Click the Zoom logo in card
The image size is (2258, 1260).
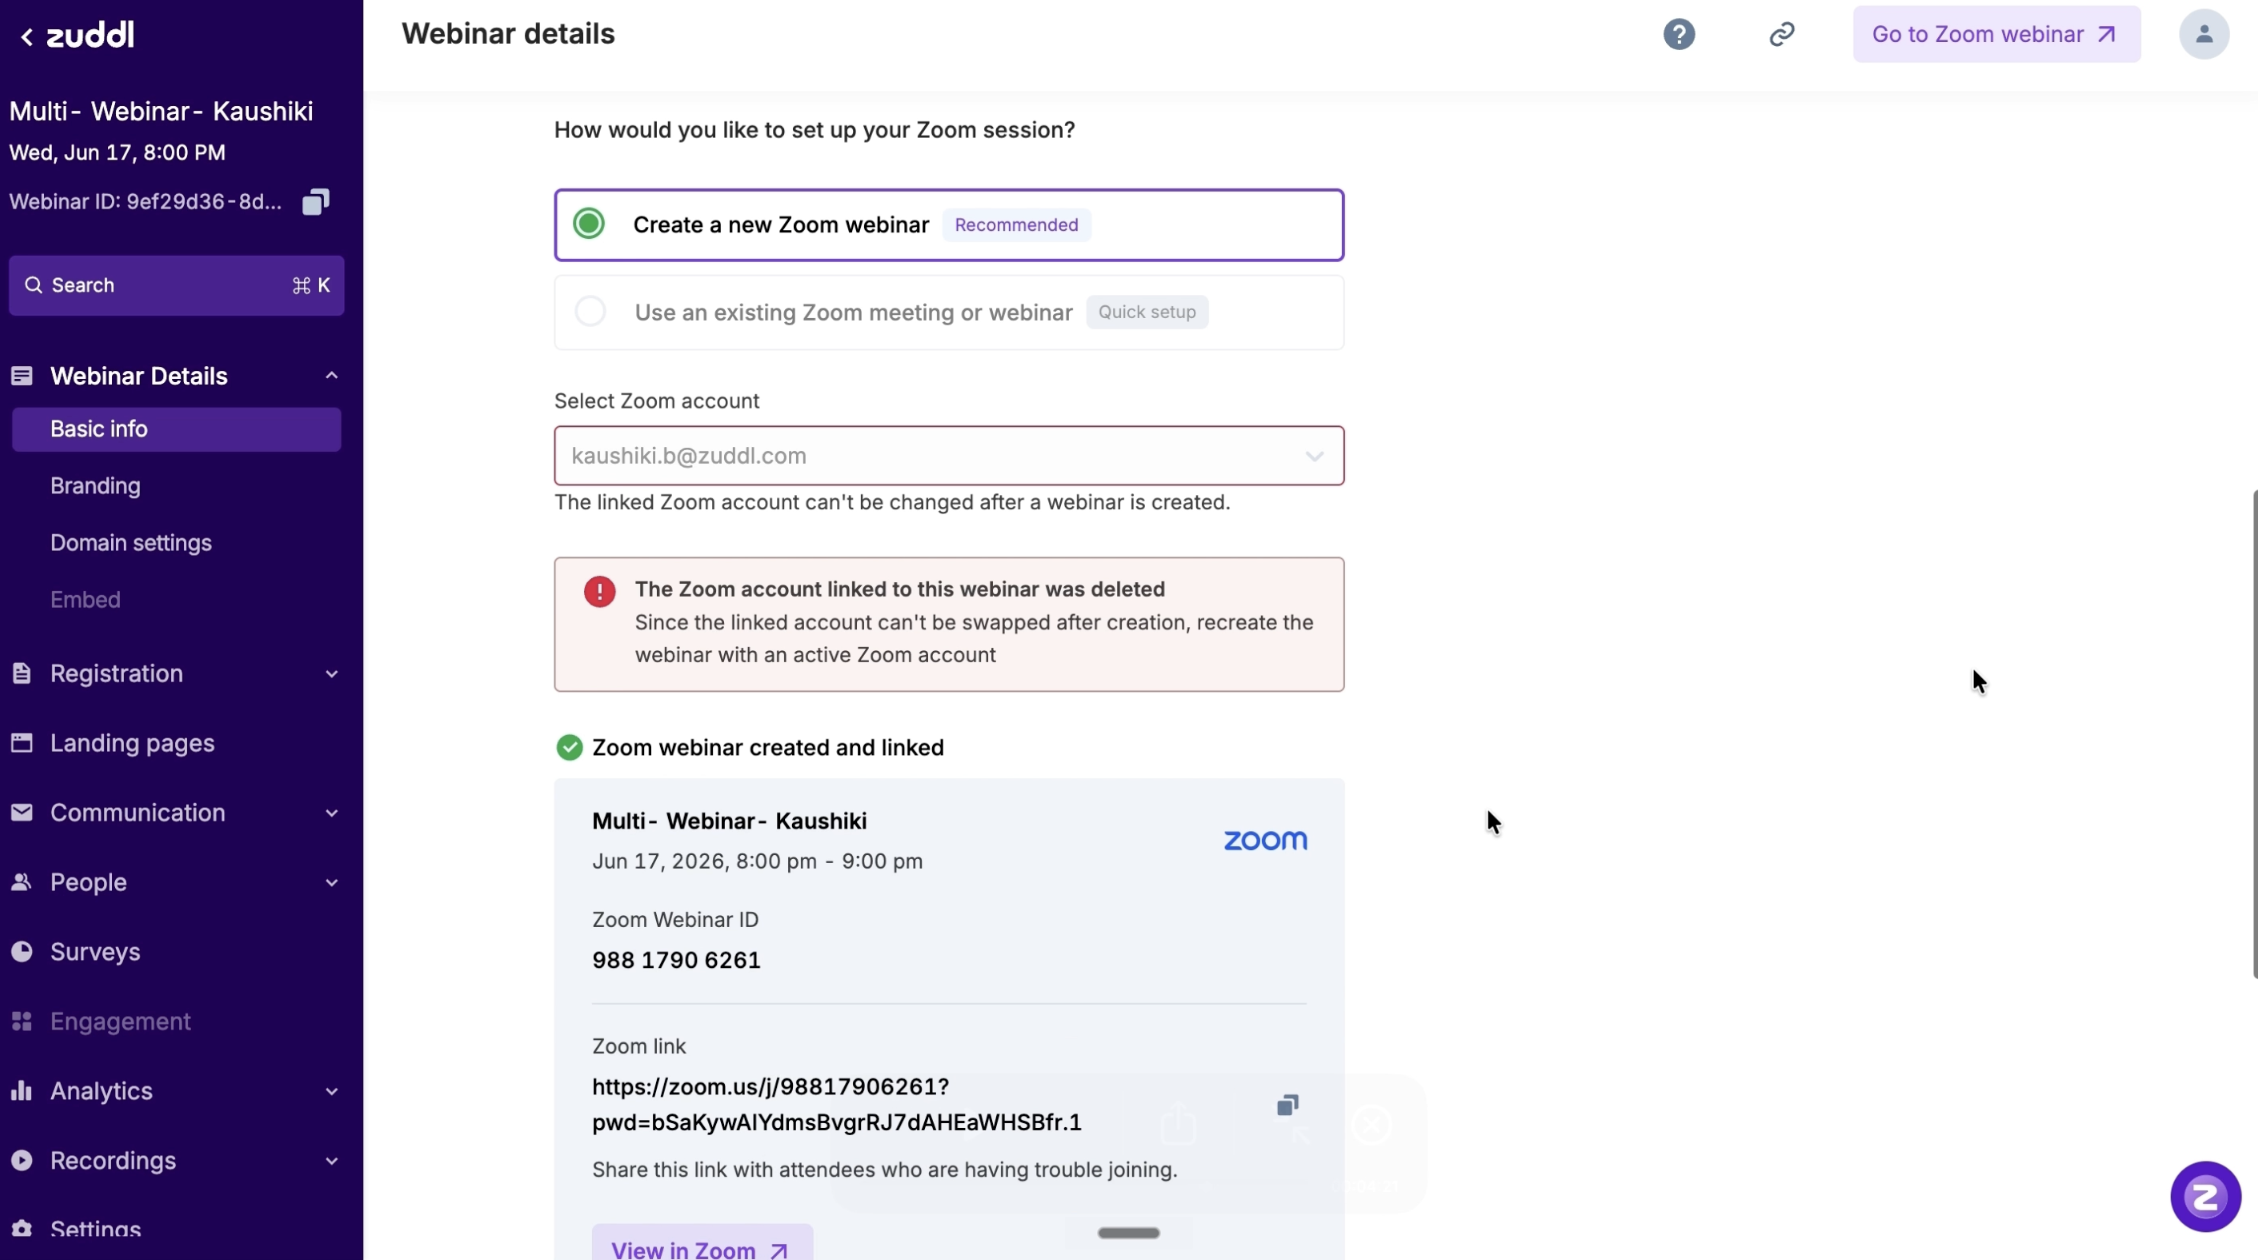(x=1265, y=840)
